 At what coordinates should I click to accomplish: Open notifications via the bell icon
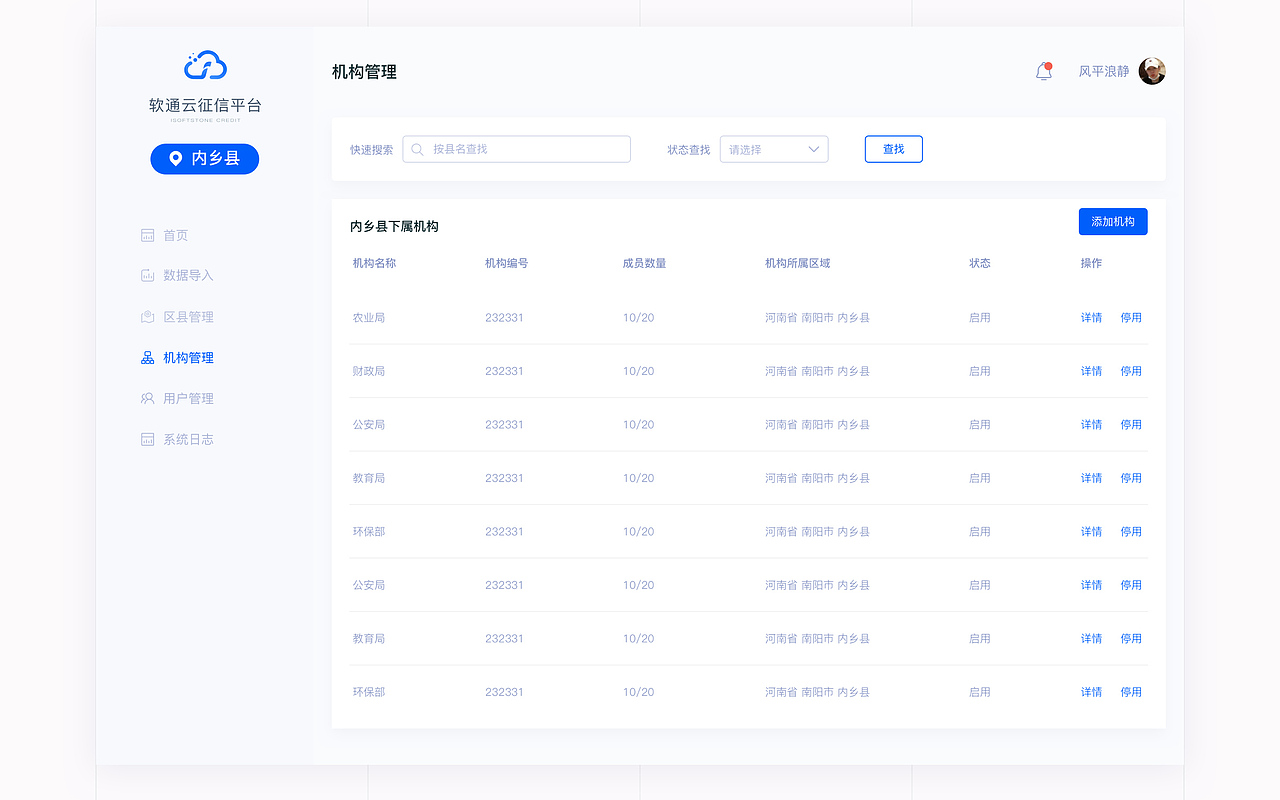pyautogui.click(x=1044, y=71)
